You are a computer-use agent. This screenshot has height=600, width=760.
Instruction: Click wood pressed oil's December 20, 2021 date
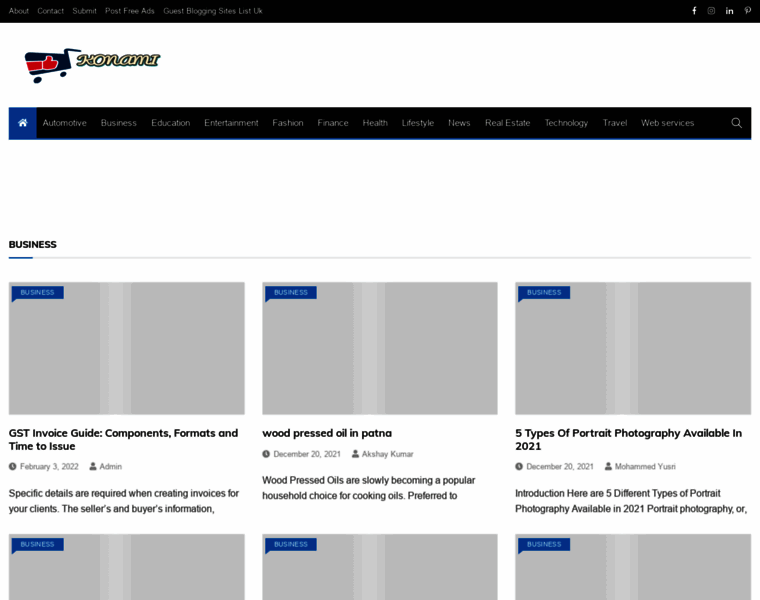coord(307,454)
